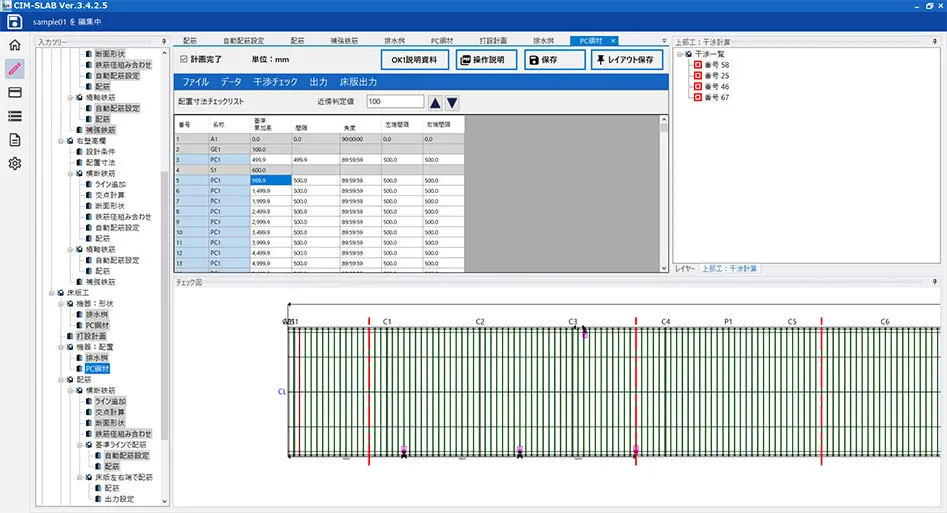This screenshot has width=947, height=513.
Task: Click the 角度 column header
Action: click(x=361, y=124)
